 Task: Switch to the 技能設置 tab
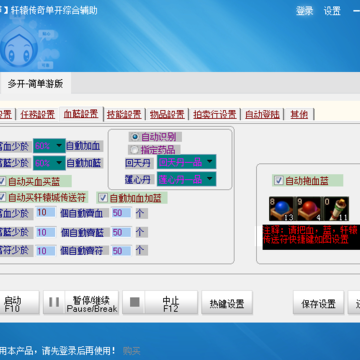pos(124,114)
